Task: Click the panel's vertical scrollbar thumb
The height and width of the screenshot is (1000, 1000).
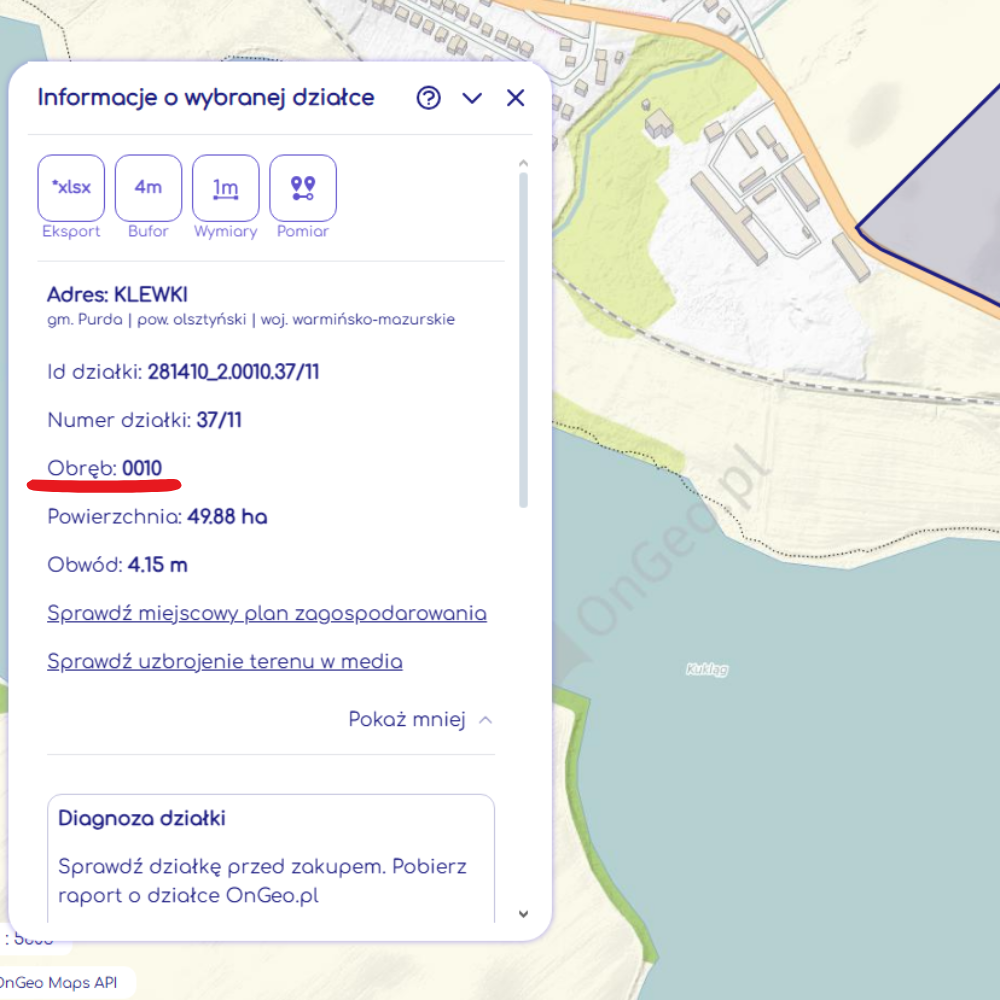Action: pos(523,340)
